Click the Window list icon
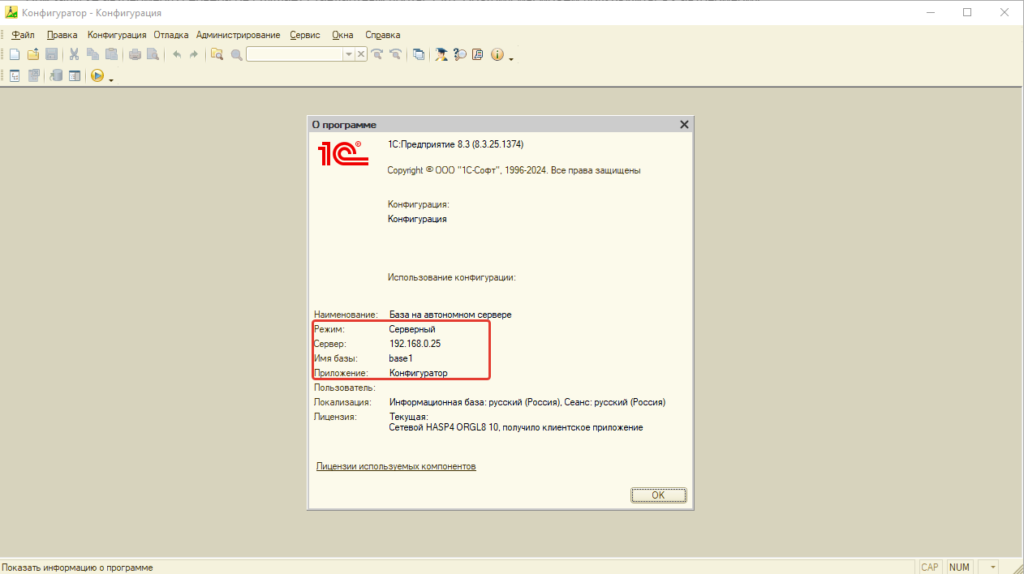The width and height of the screenshot is (1024, 574). tap(419, 55)
